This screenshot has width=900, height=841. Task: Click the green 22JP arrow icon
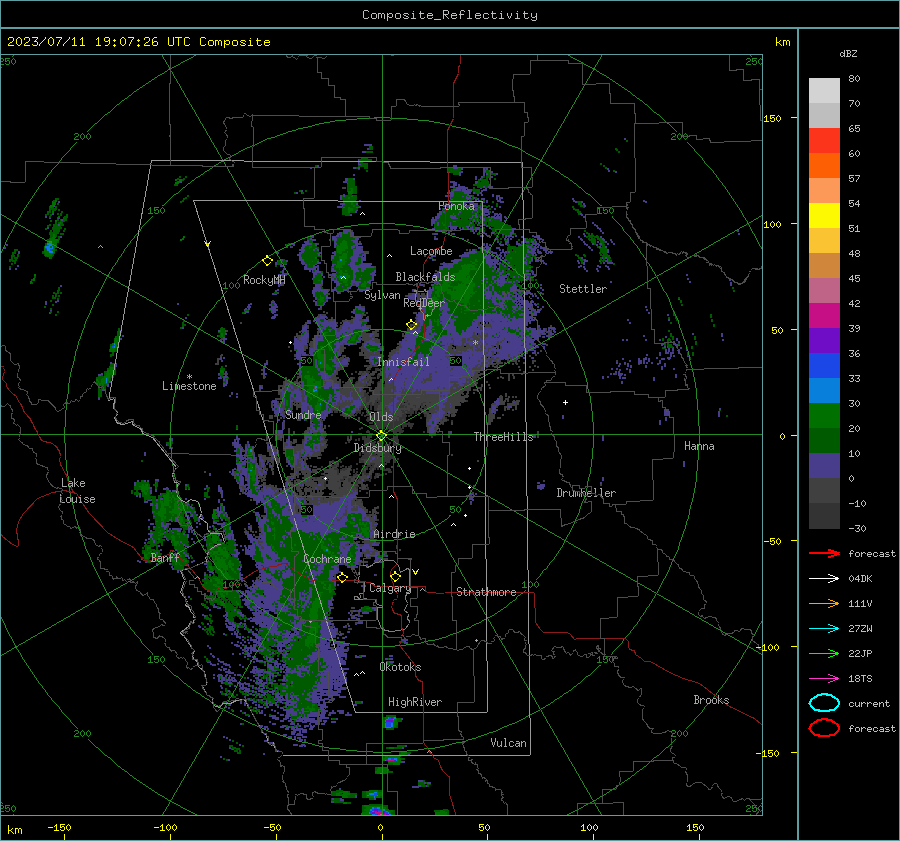pos(824,653)
